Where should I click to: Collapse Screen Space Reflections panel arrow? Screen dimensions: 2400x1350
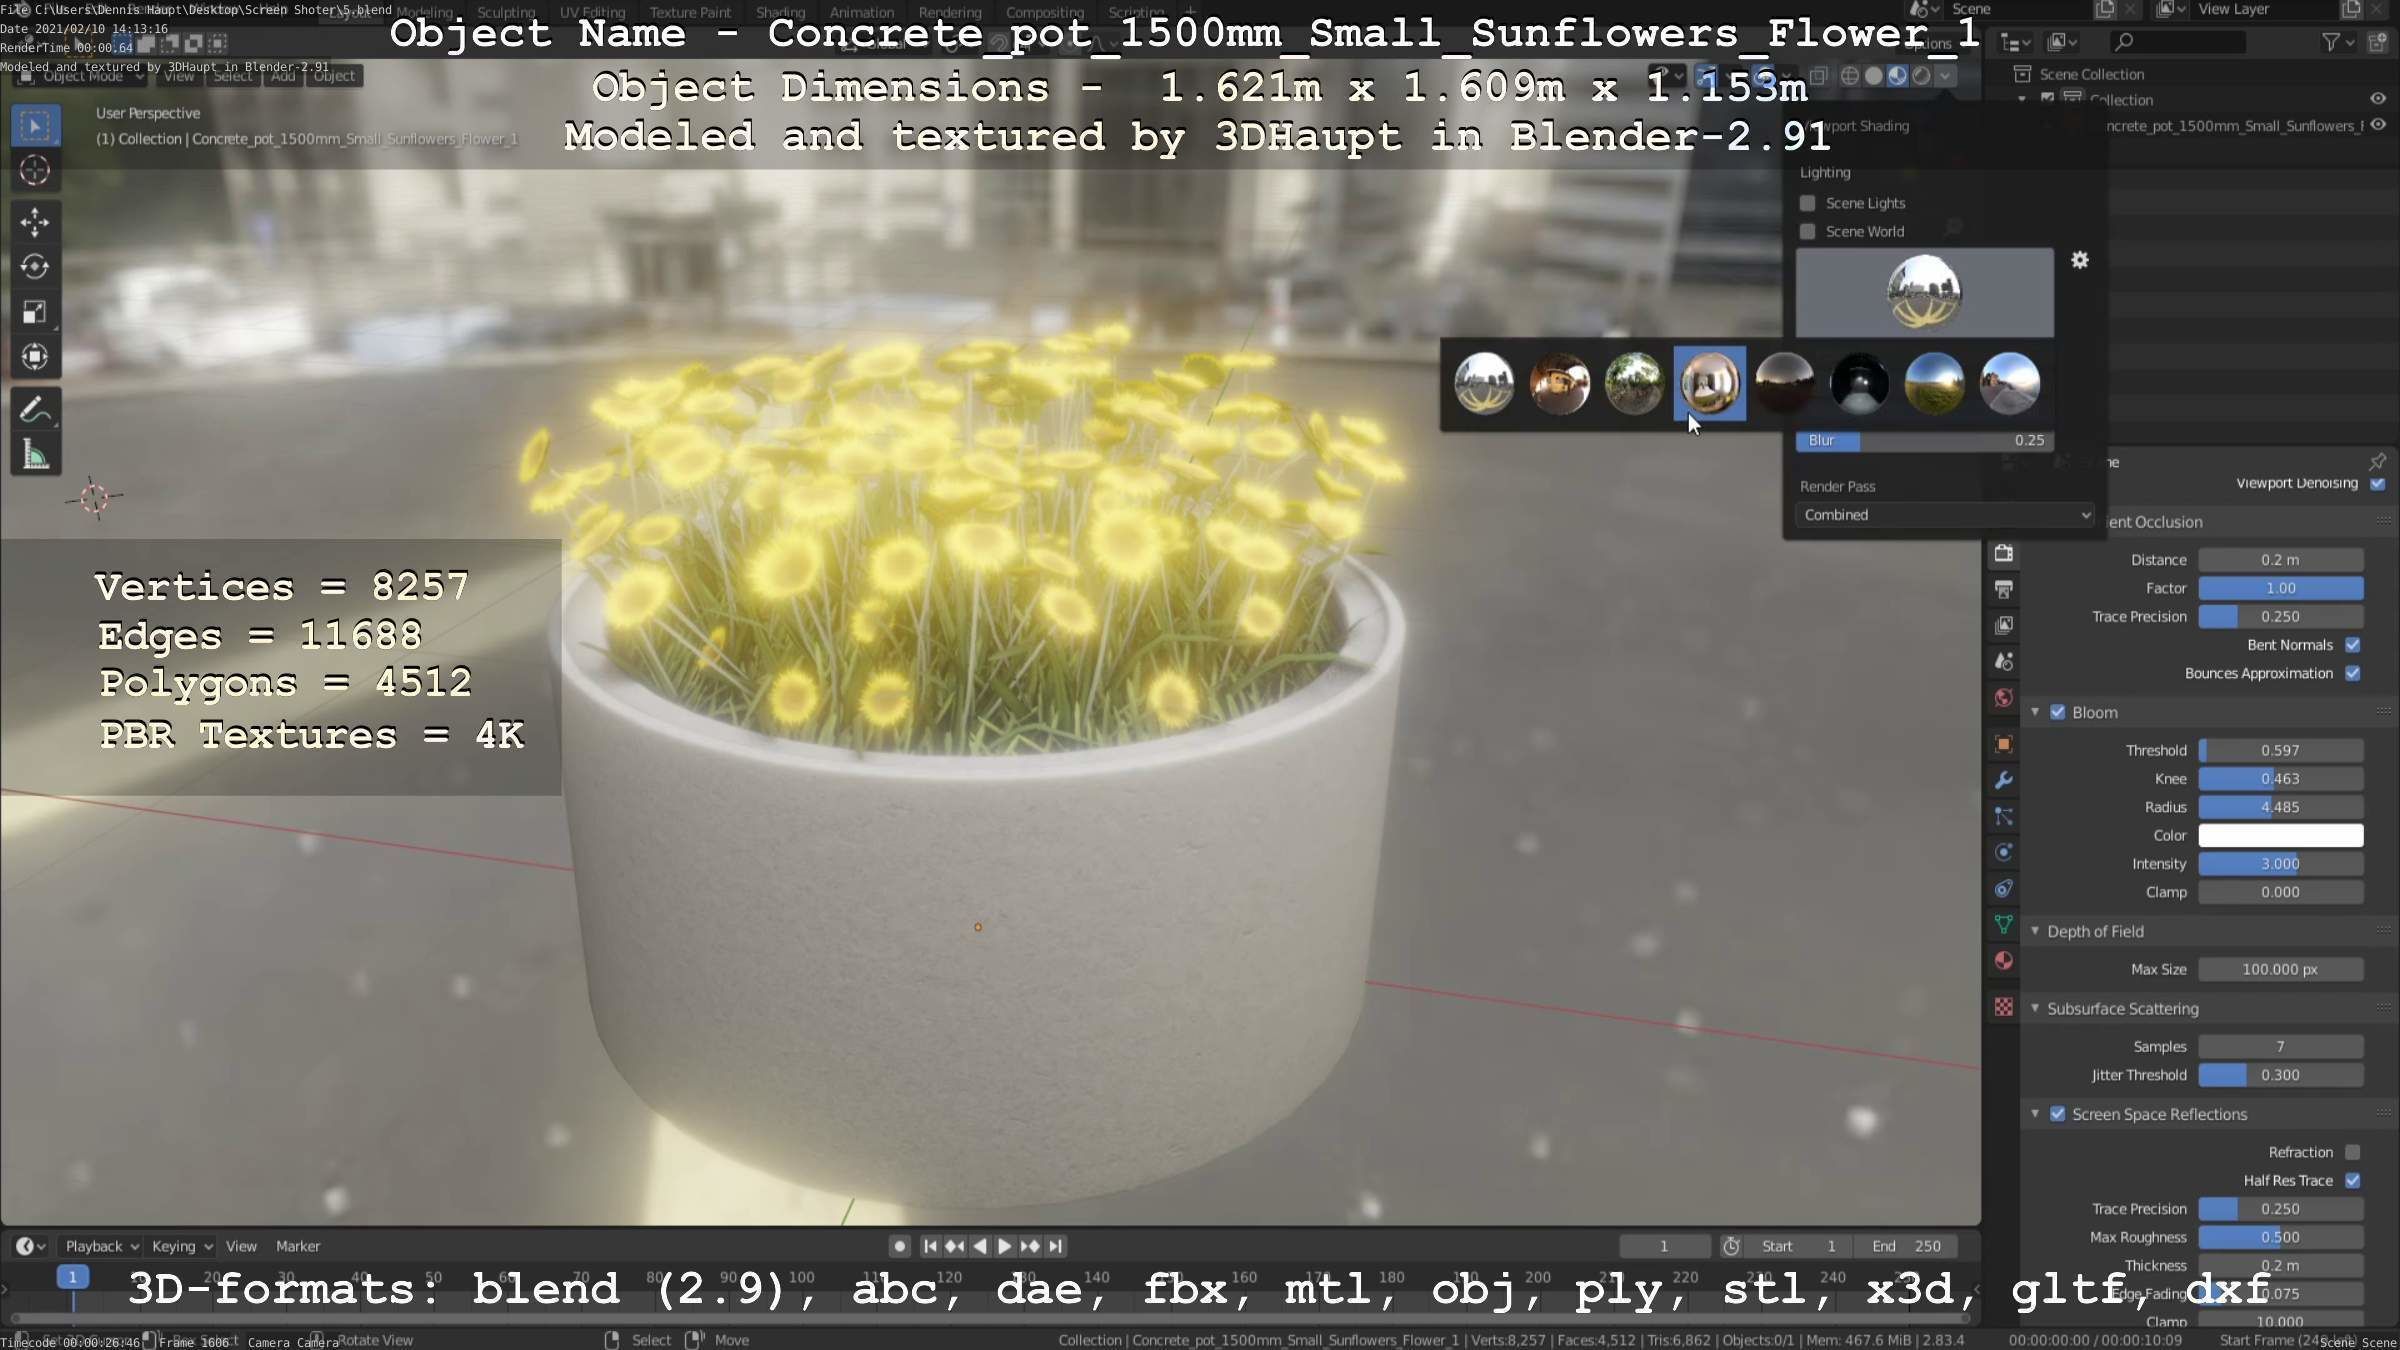tap(2035, 1114)
